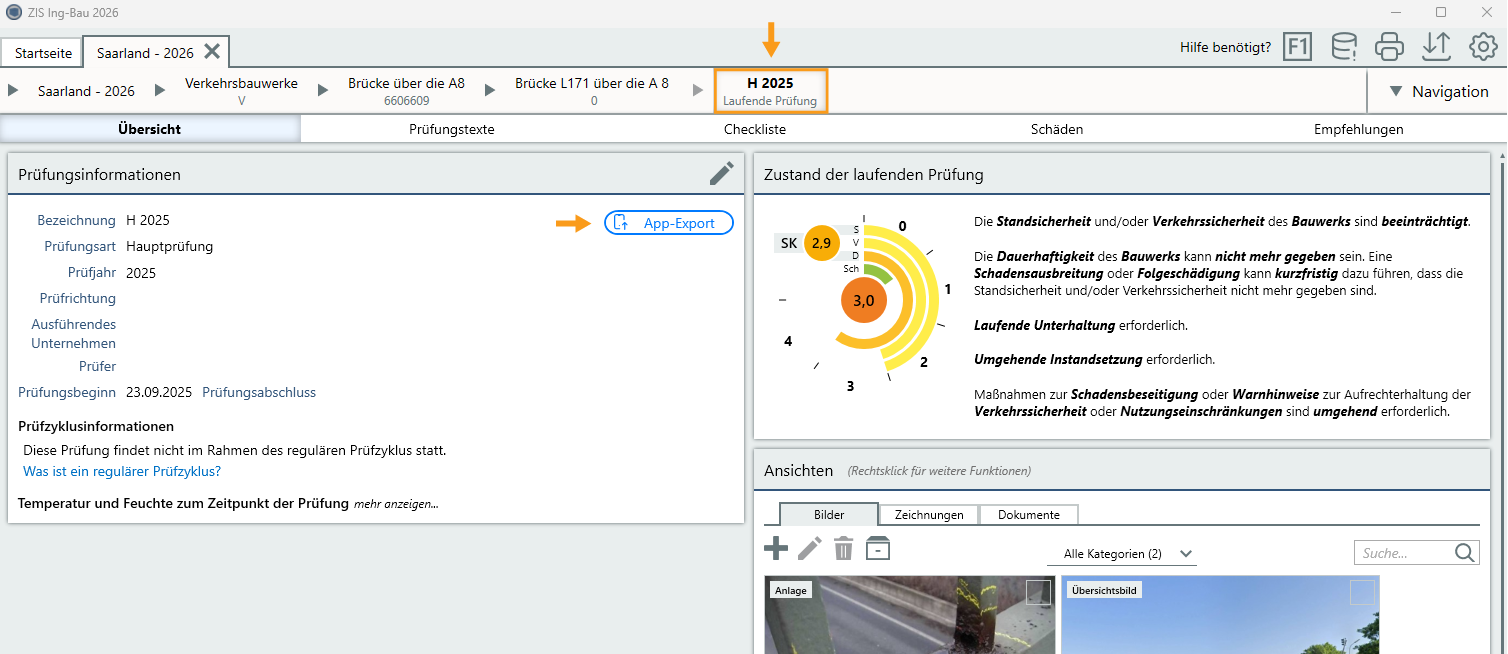Click the archive box icon in Ansichten

[878, 548]
